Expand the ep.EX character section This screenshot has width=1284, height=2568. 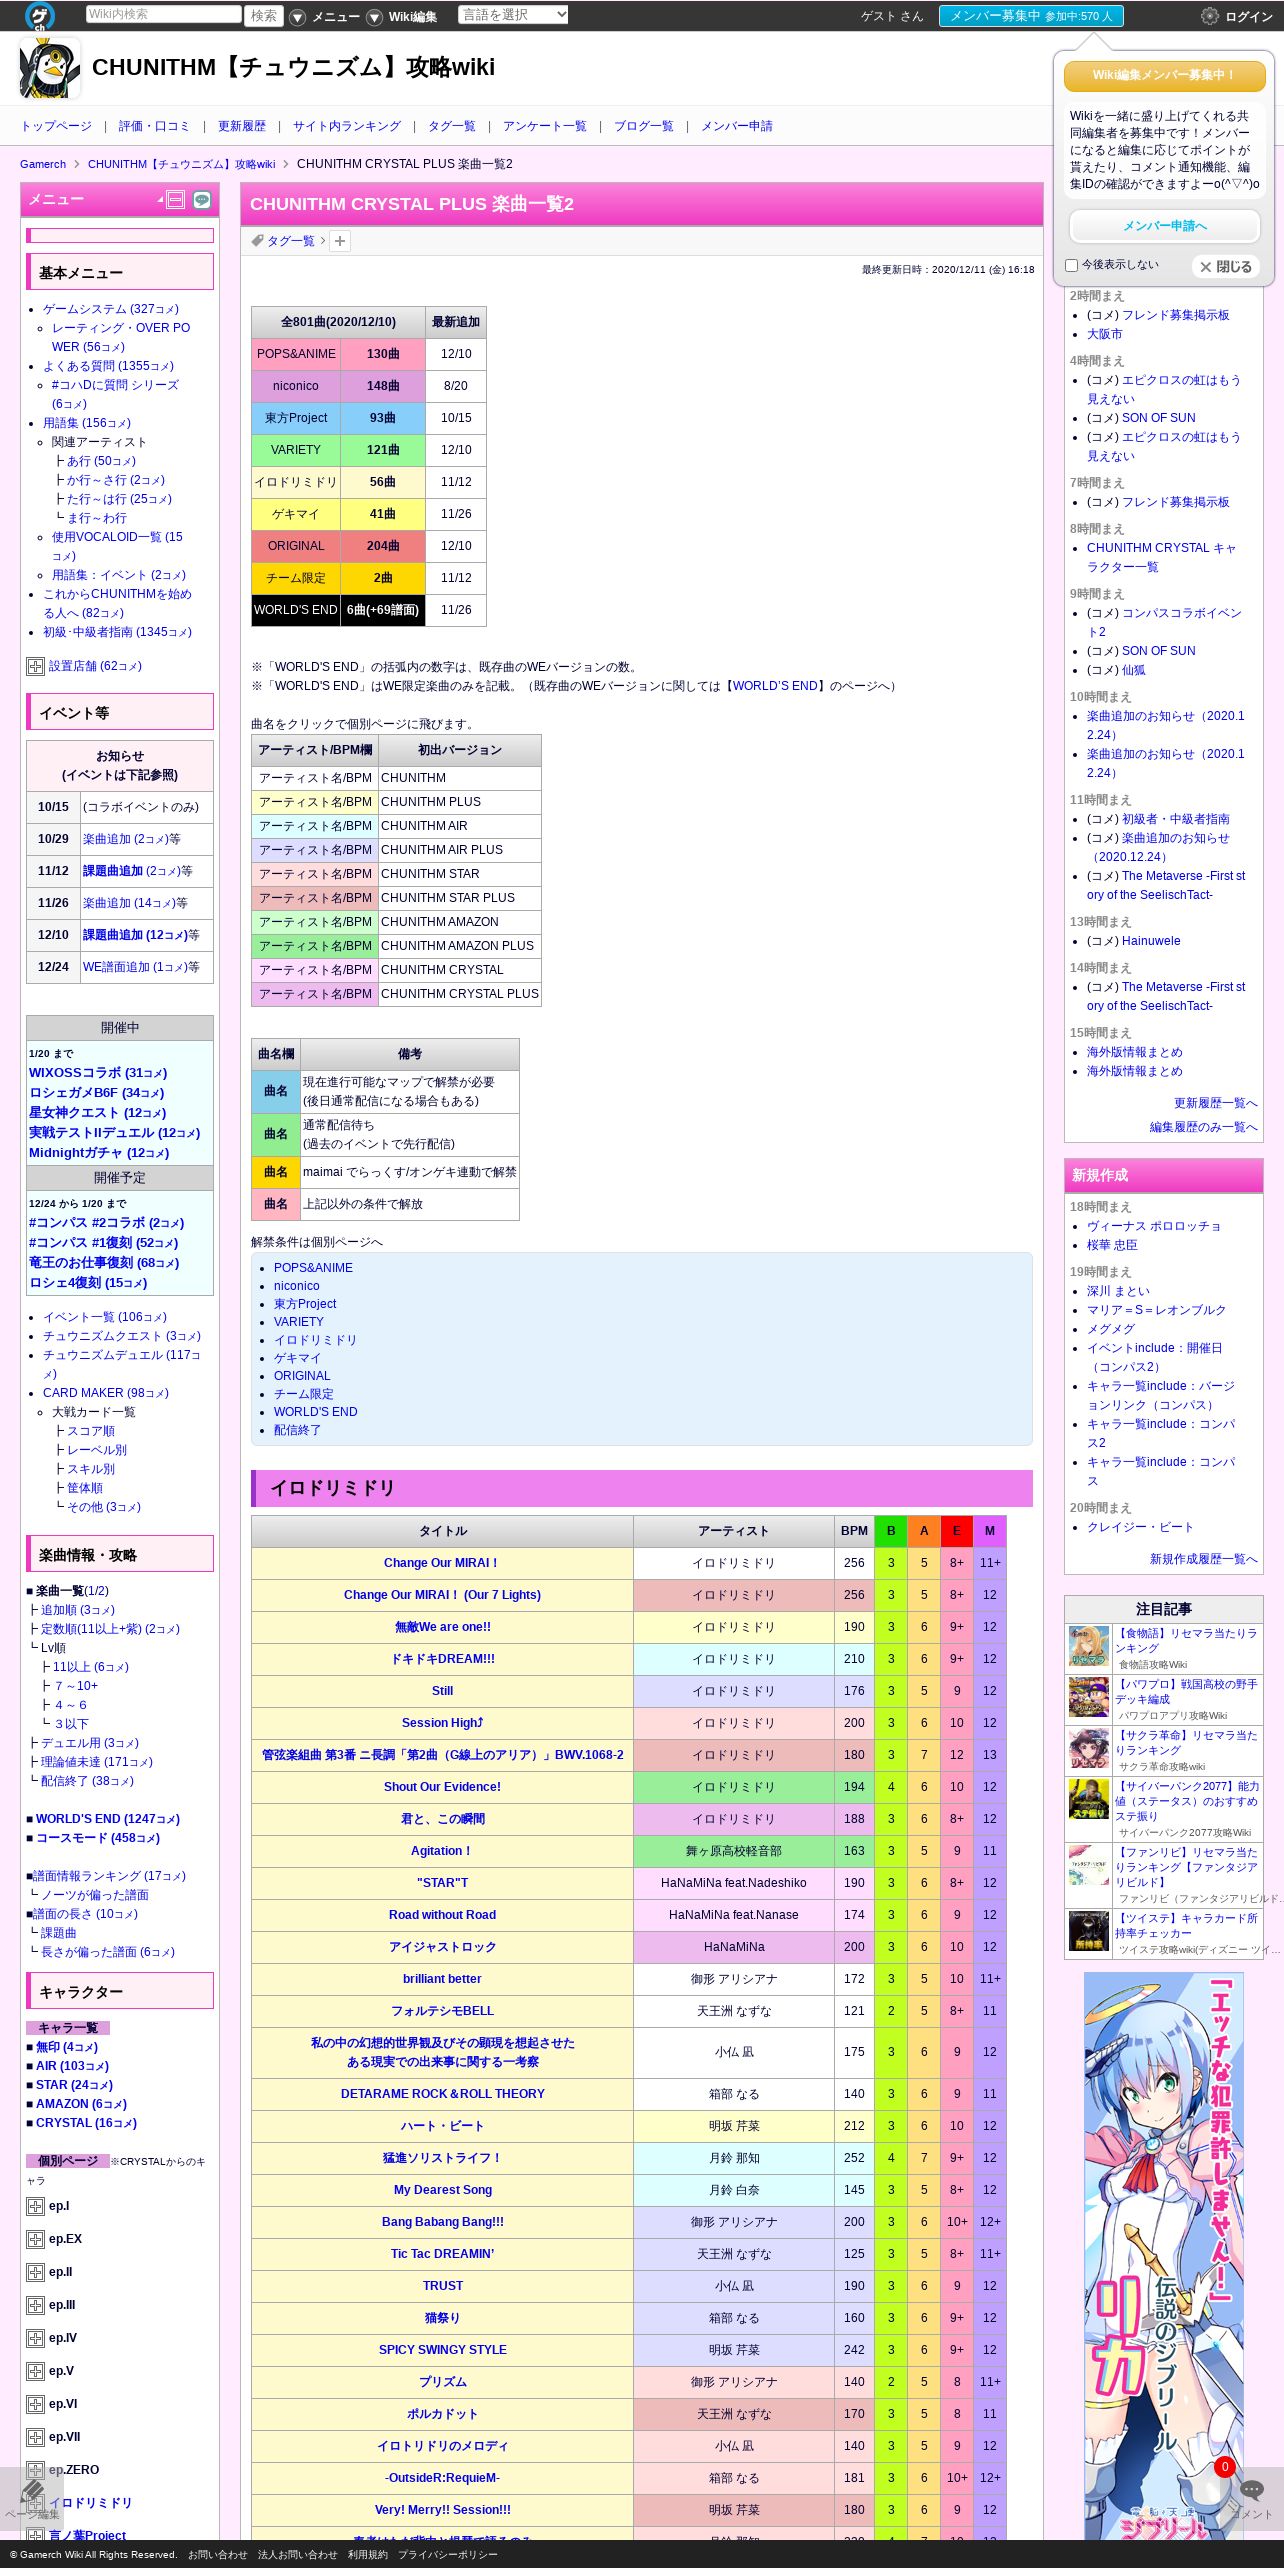click(35, 2239)
